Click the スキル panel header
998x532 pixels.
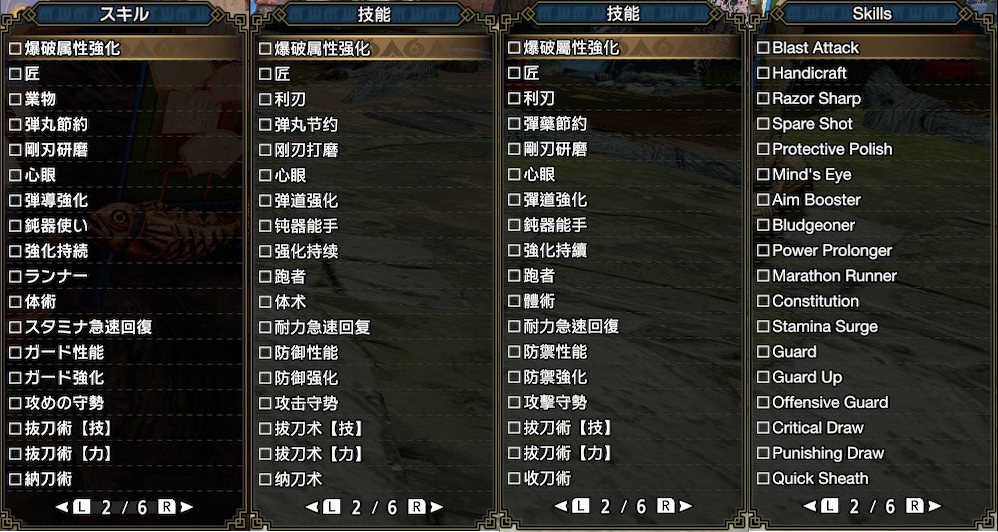click(124, 14)
